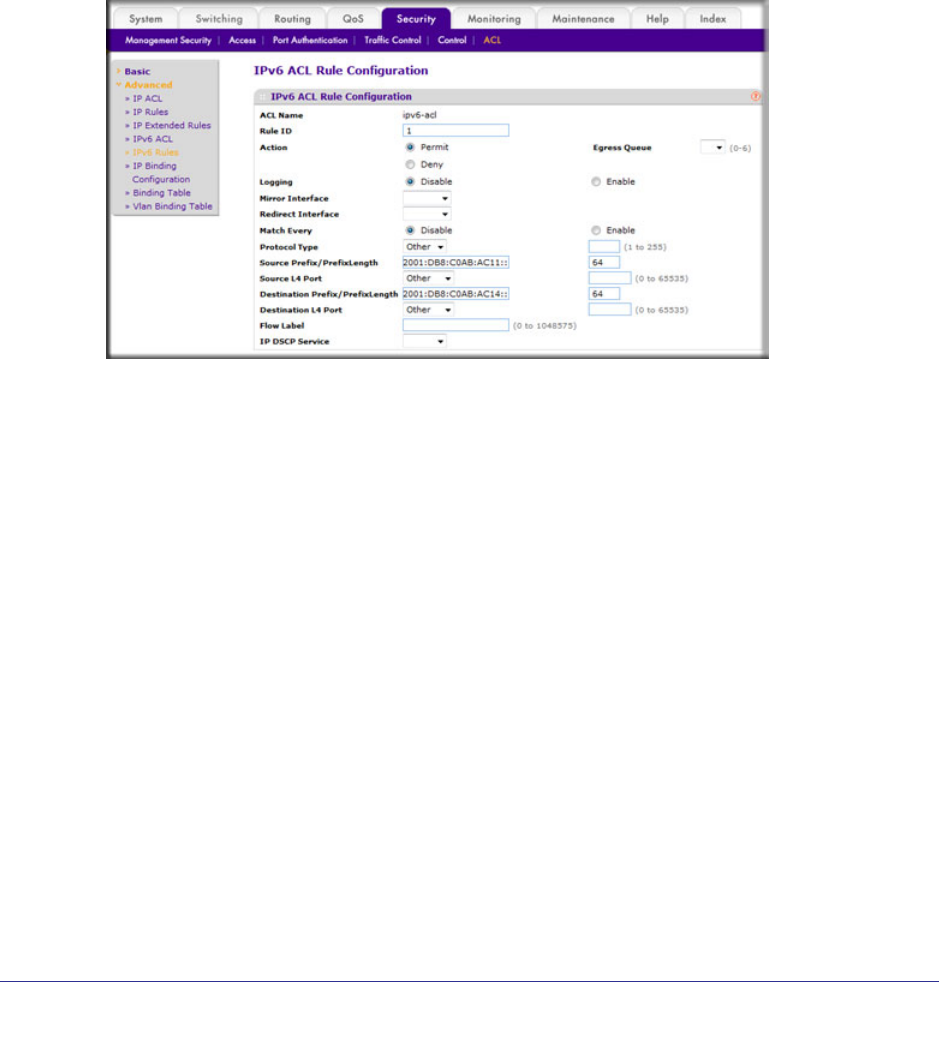The height and width of the screenshot is (1051, 939).
Task: Click the Destination Prefix address field
Action: [456, 294]
